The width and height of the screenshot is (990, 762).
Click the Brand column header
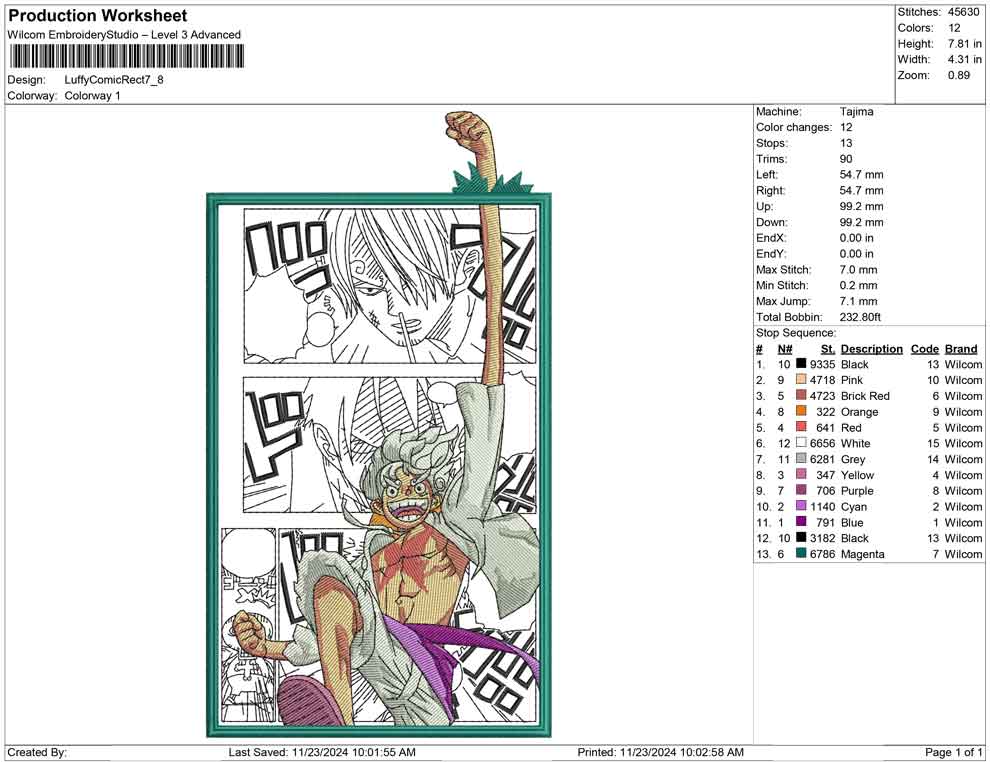(961, 348)
